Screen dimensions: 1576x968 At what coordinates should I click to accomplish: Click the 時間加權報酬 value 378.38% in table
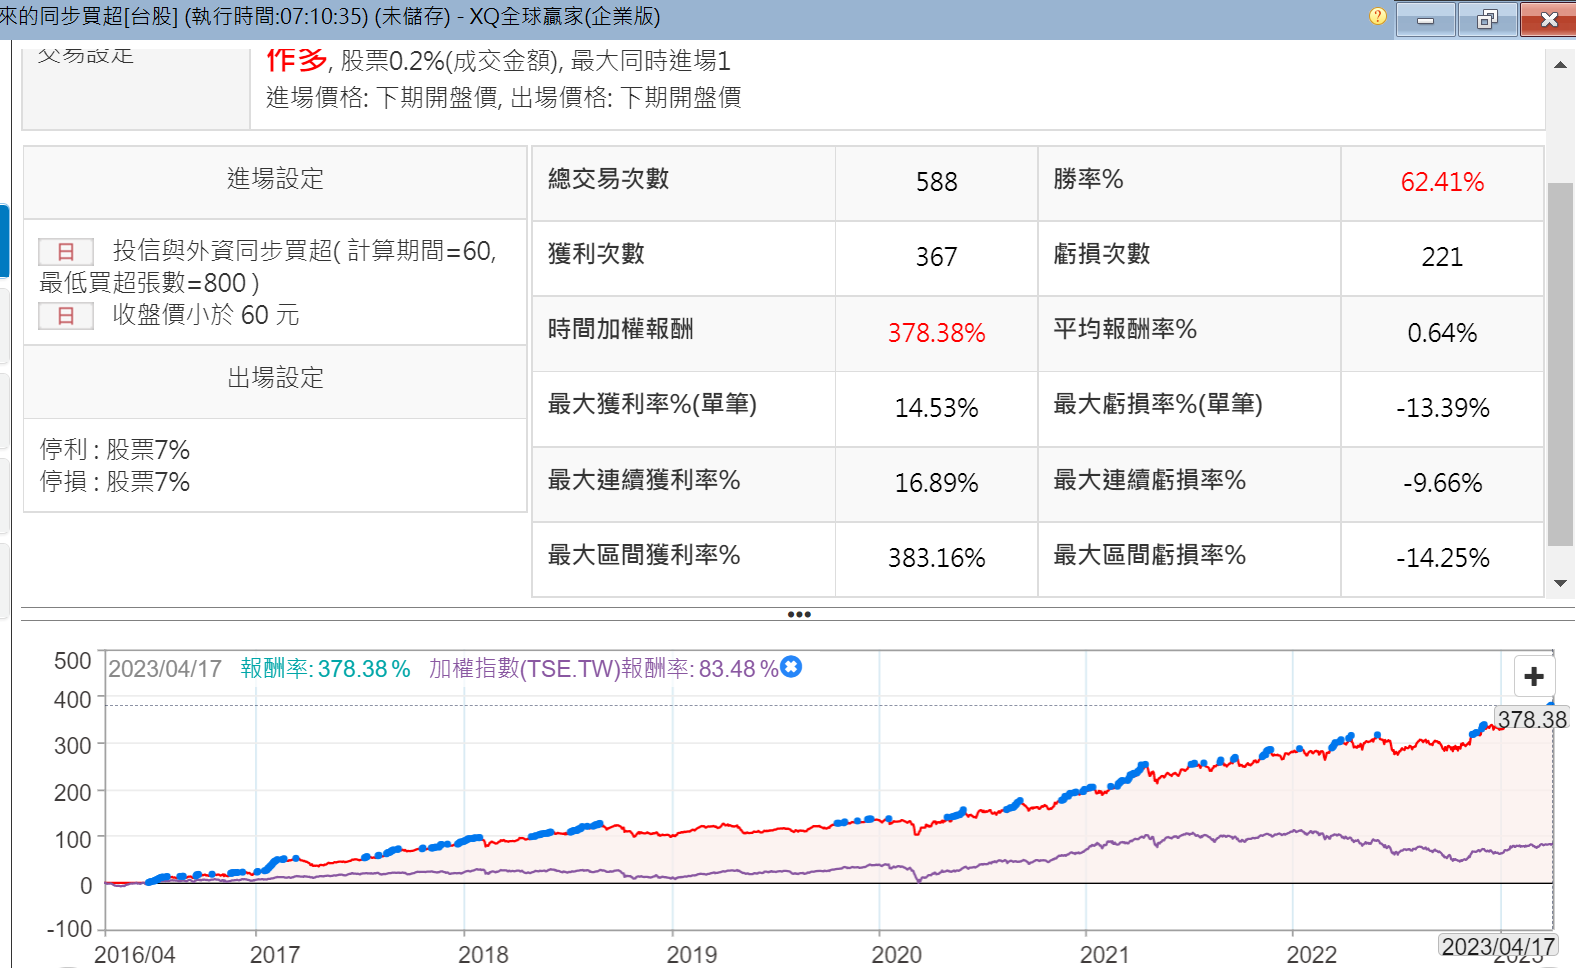936,333
